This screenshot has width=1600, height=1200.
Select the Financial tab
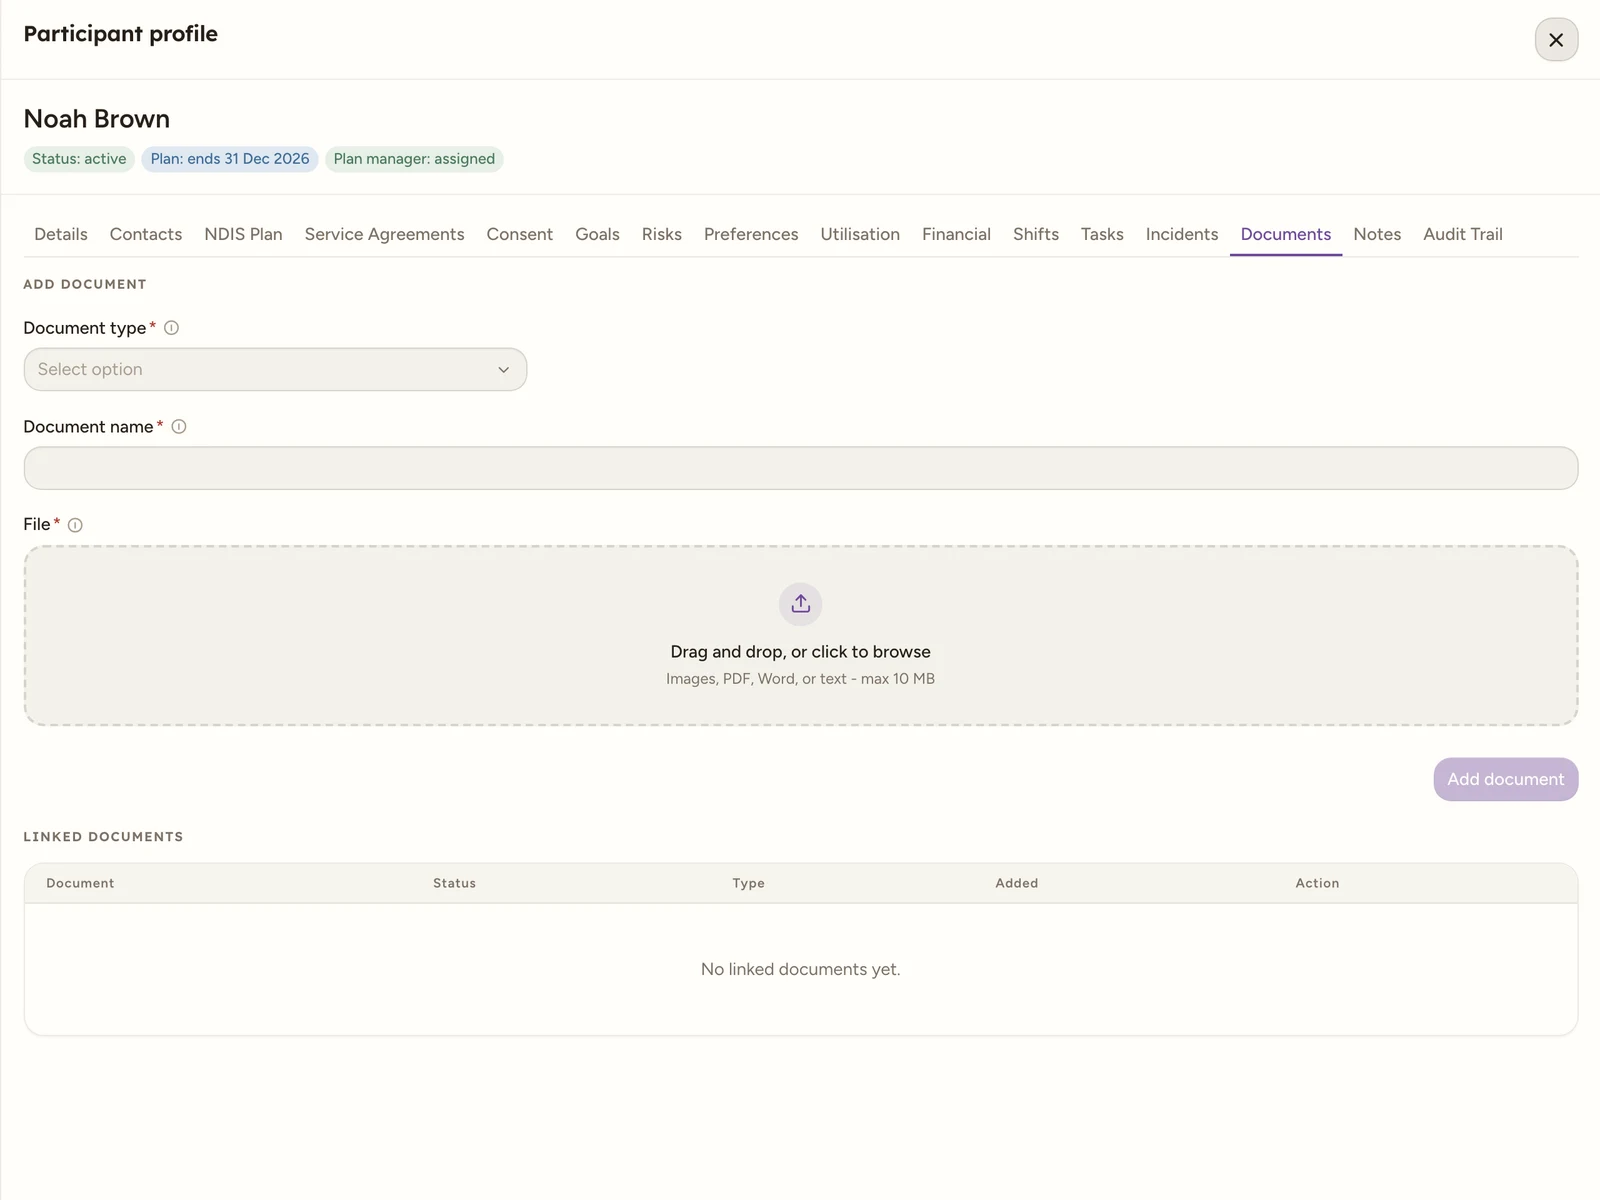pos(956,234)
